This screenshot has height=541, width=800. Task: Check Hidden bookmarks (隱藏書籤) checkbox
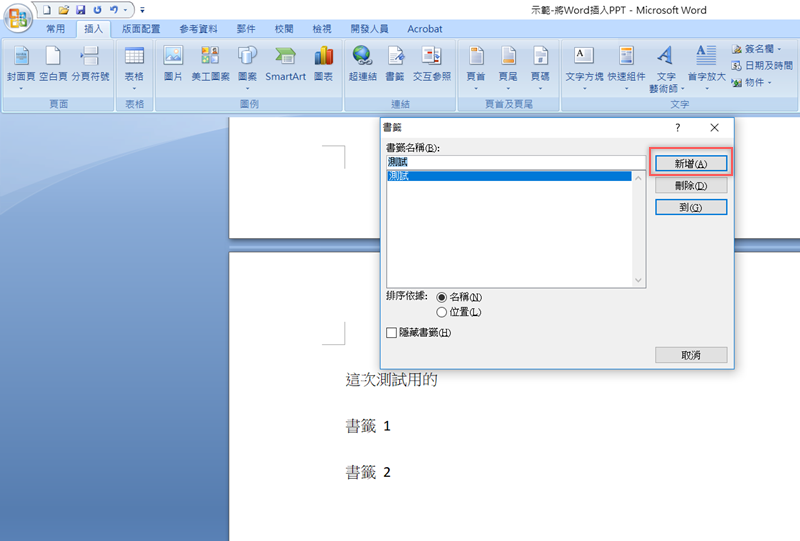(x=391, y=333)
